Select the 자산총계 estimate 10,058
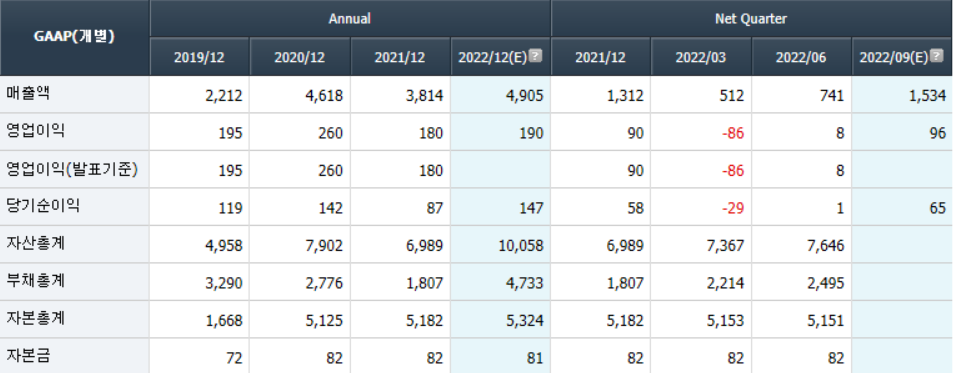 (x=521, y=246)
